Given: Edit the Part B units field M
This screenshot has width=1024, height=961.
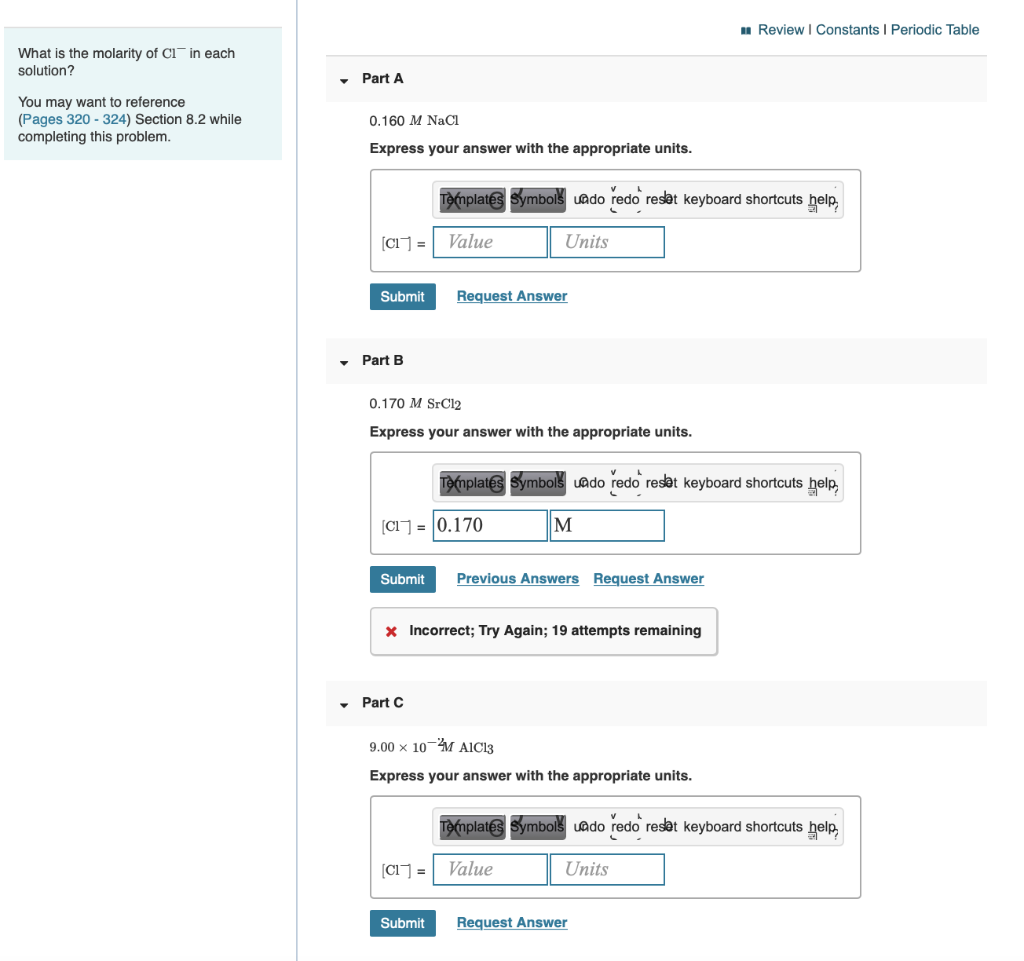Looking at the screenshot, I should (x=607, y=526).
